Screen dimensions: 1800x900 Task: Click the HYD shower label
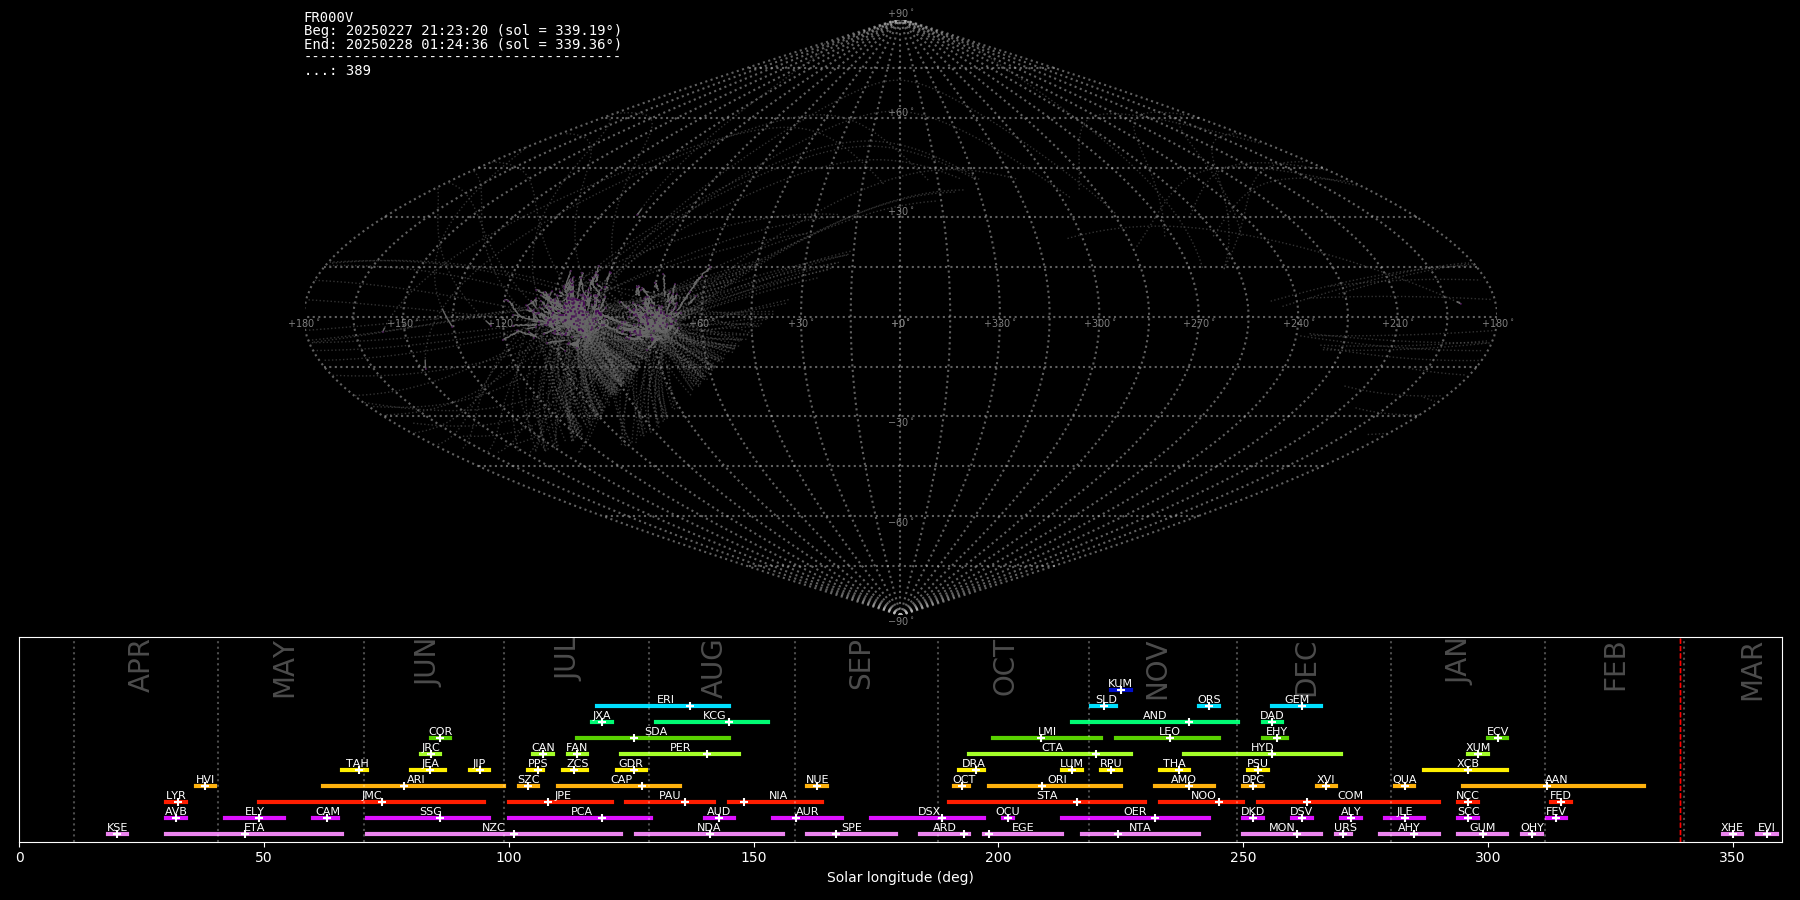pos(1262,748)
